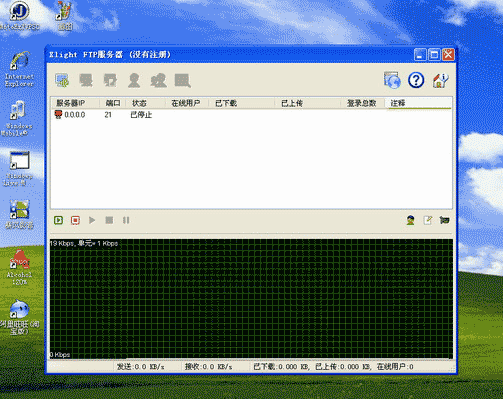
Task: Sort by the 服务器IP column header
Action: [x=75, y=103]
